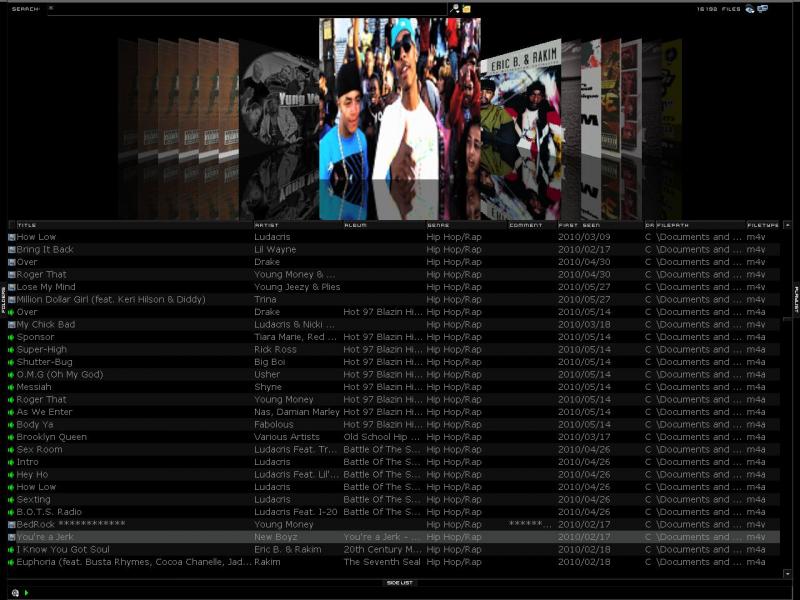The height and width of the screenshot is (600, 800).
Task: Open search options magnifier icon
Action: point(454,8)
